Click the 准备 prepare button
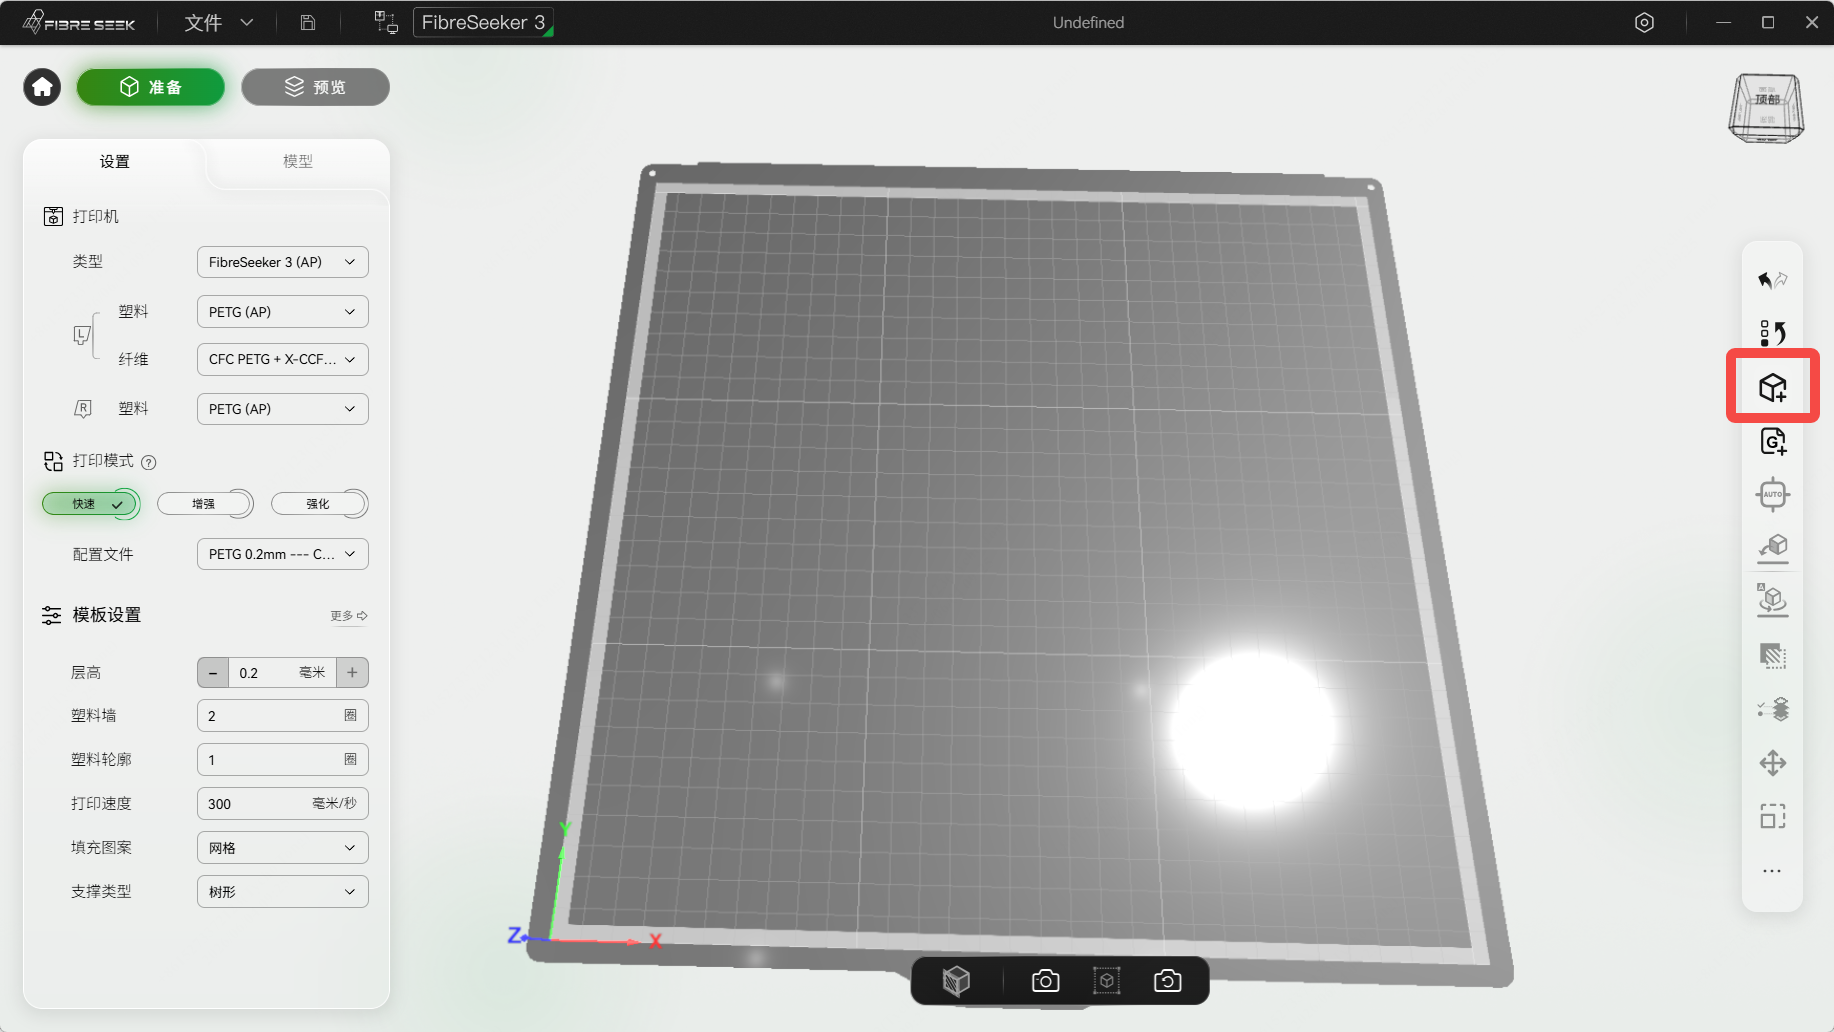Image resolution: width=1834 pixels, height=1032 pixels. [151, 87]
